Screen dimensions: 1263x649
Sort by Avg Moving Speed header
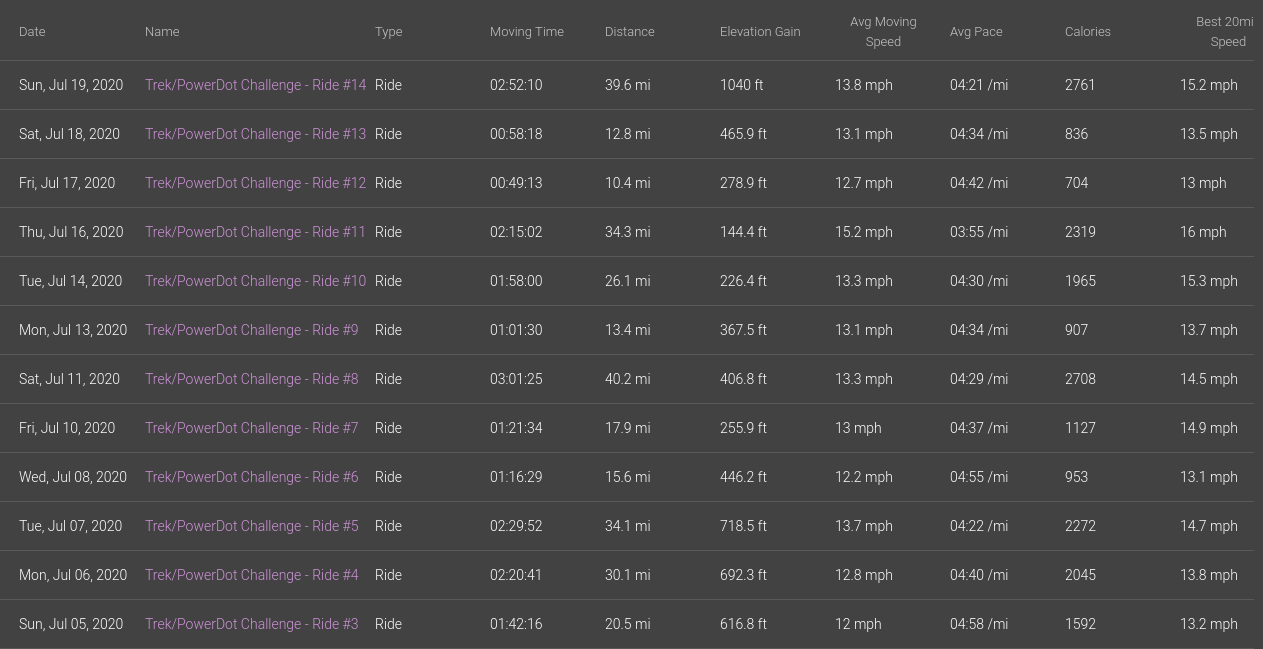pos(883,32)
